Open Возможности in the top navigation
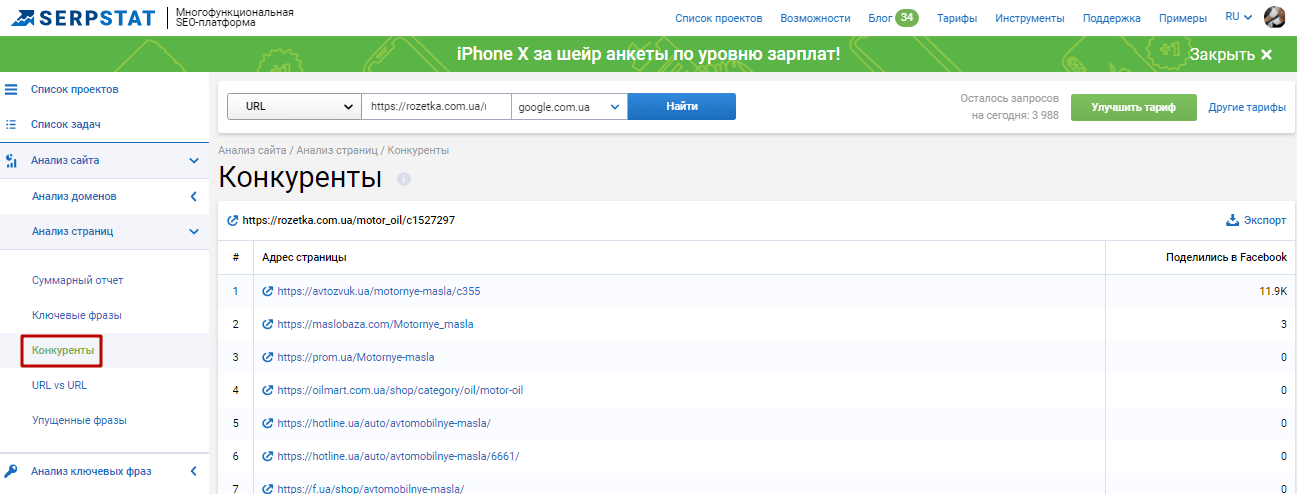The height and width of the screenshot is (494, 1297). pos(815,18)
